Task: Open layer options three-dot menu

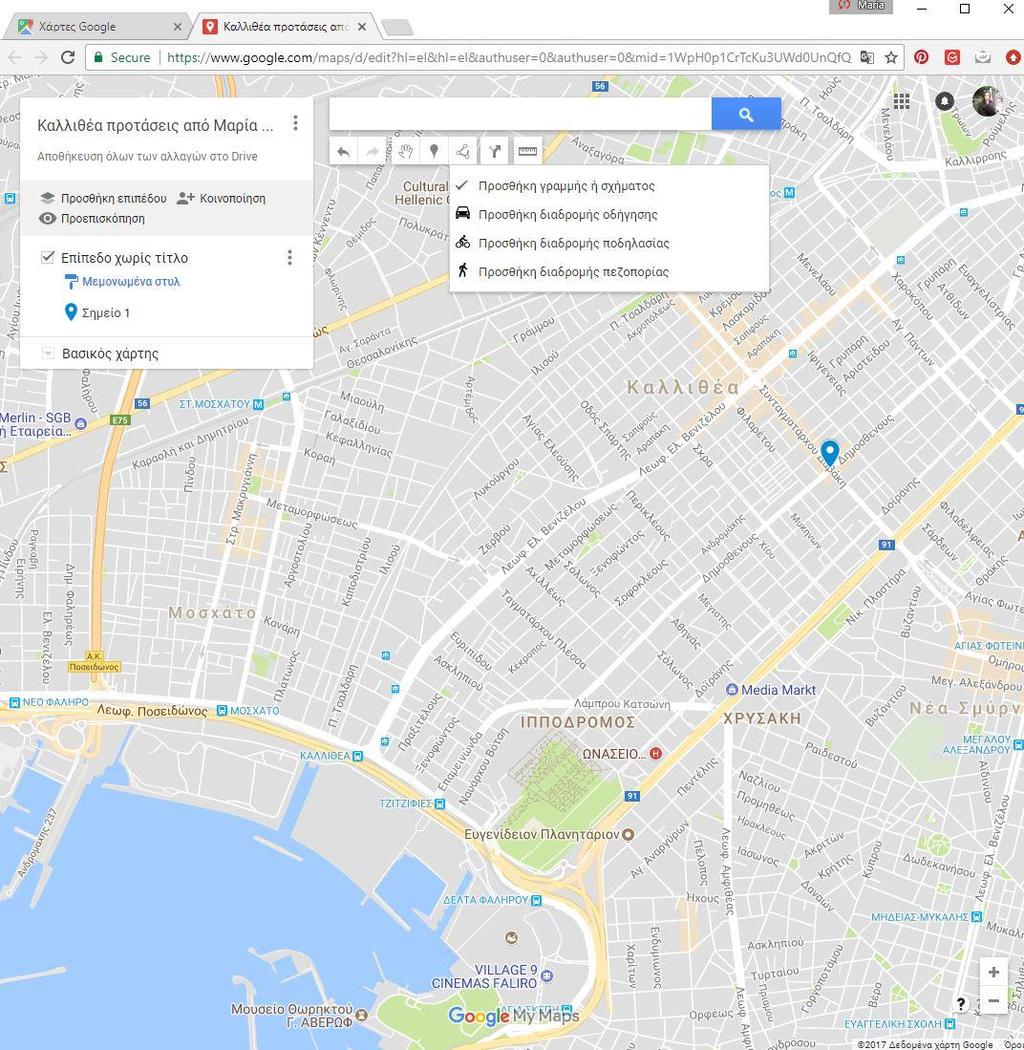Action: (x=290, y=258)
